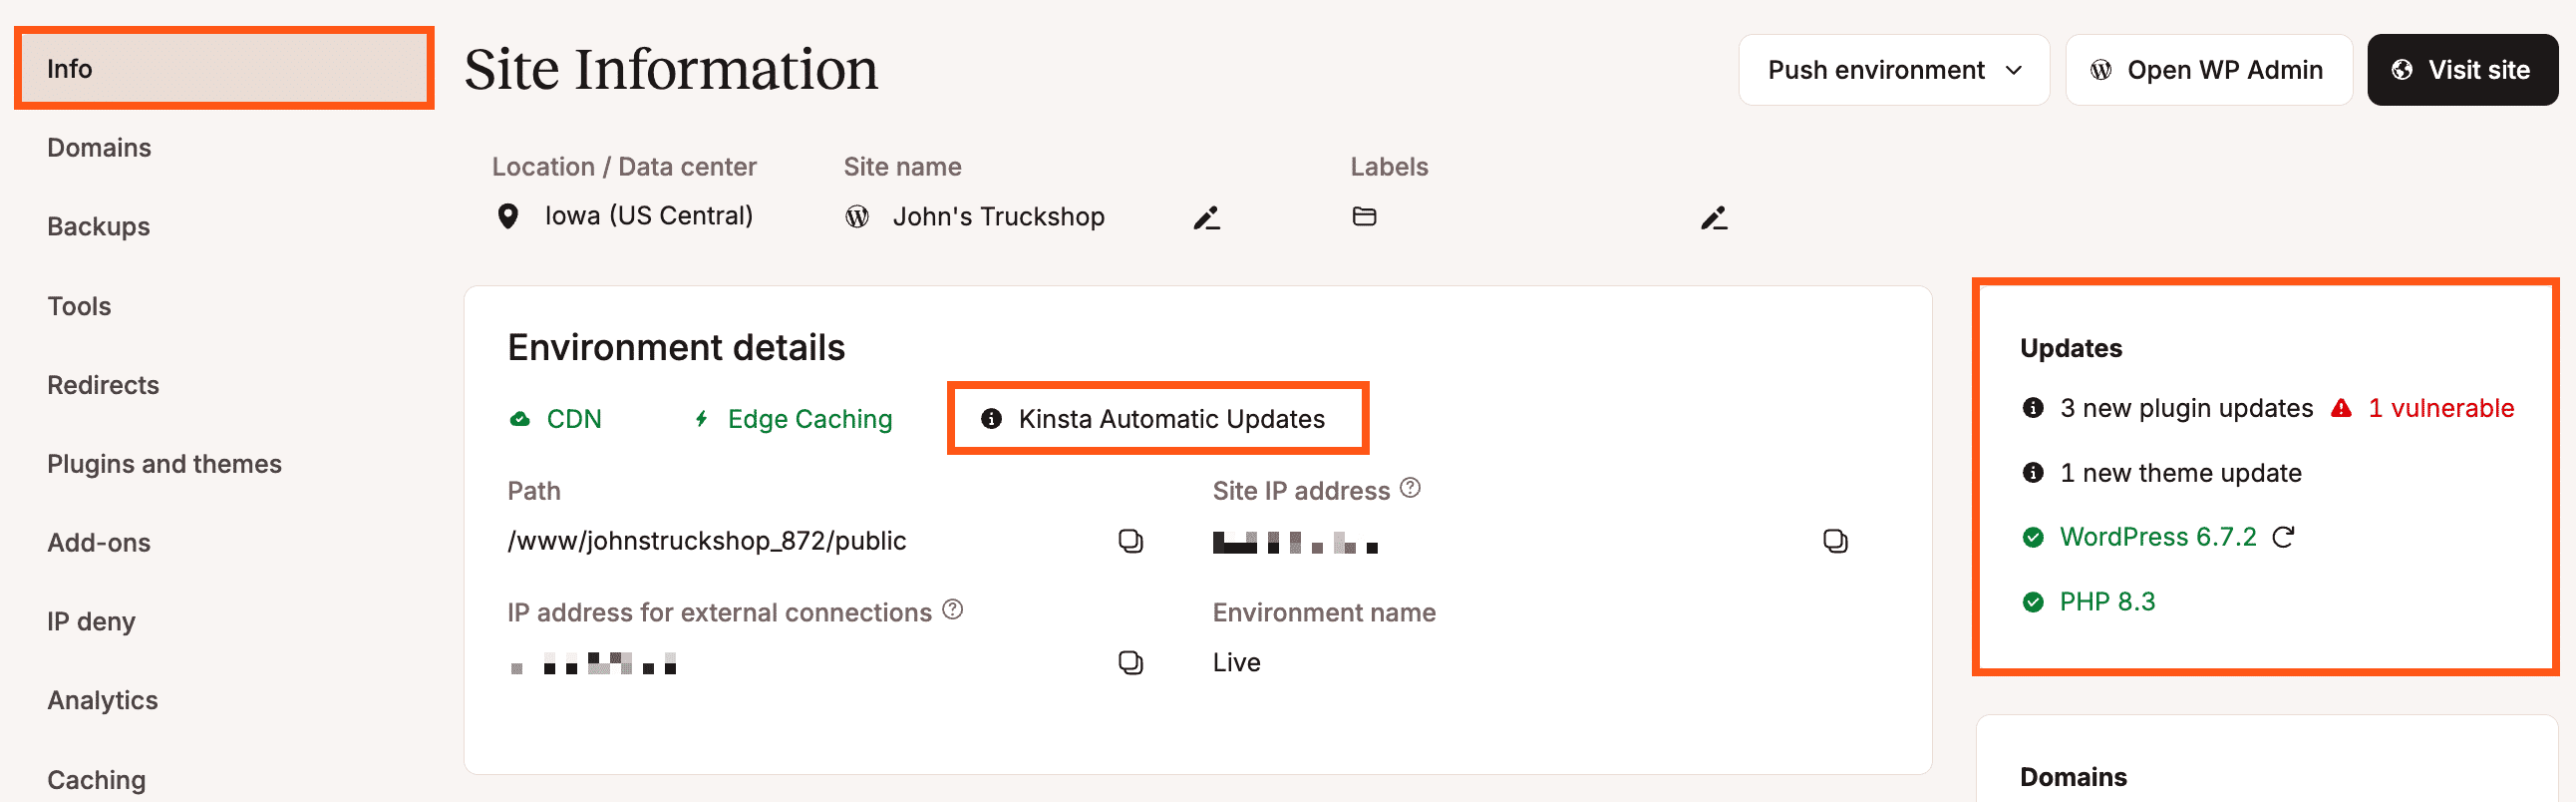Click Live environment name value
Image resolution: width=2576 pixels, height=802 pixels.
pyautogui.click(x=1236, y=663)
